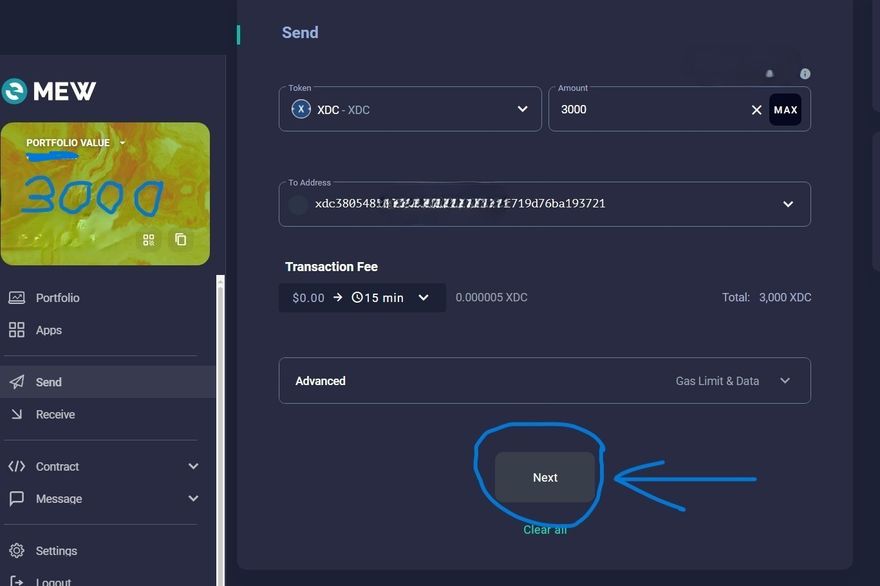Expand the Advanced Gas Limit & Data section
The image size is (880, 586).
[784, 381]
